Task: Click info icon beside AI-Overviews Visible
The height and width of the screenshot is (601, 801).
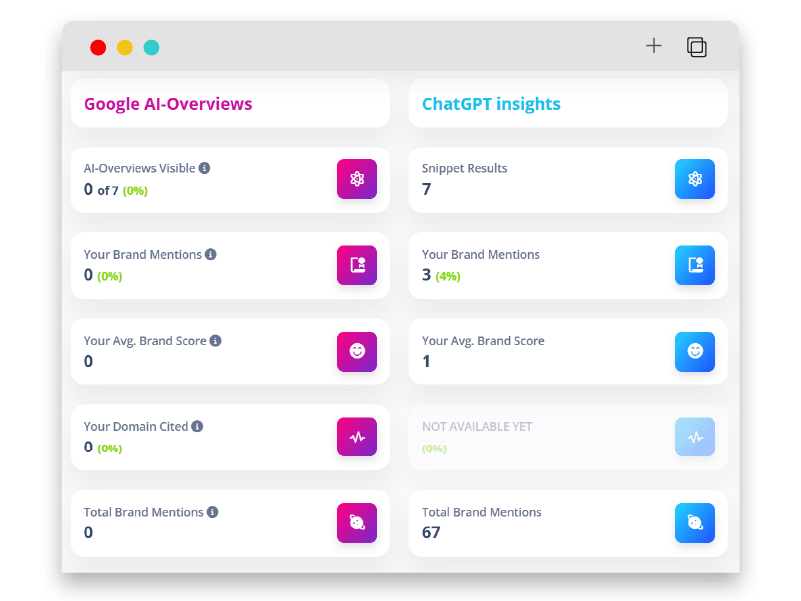Action: 204,168
